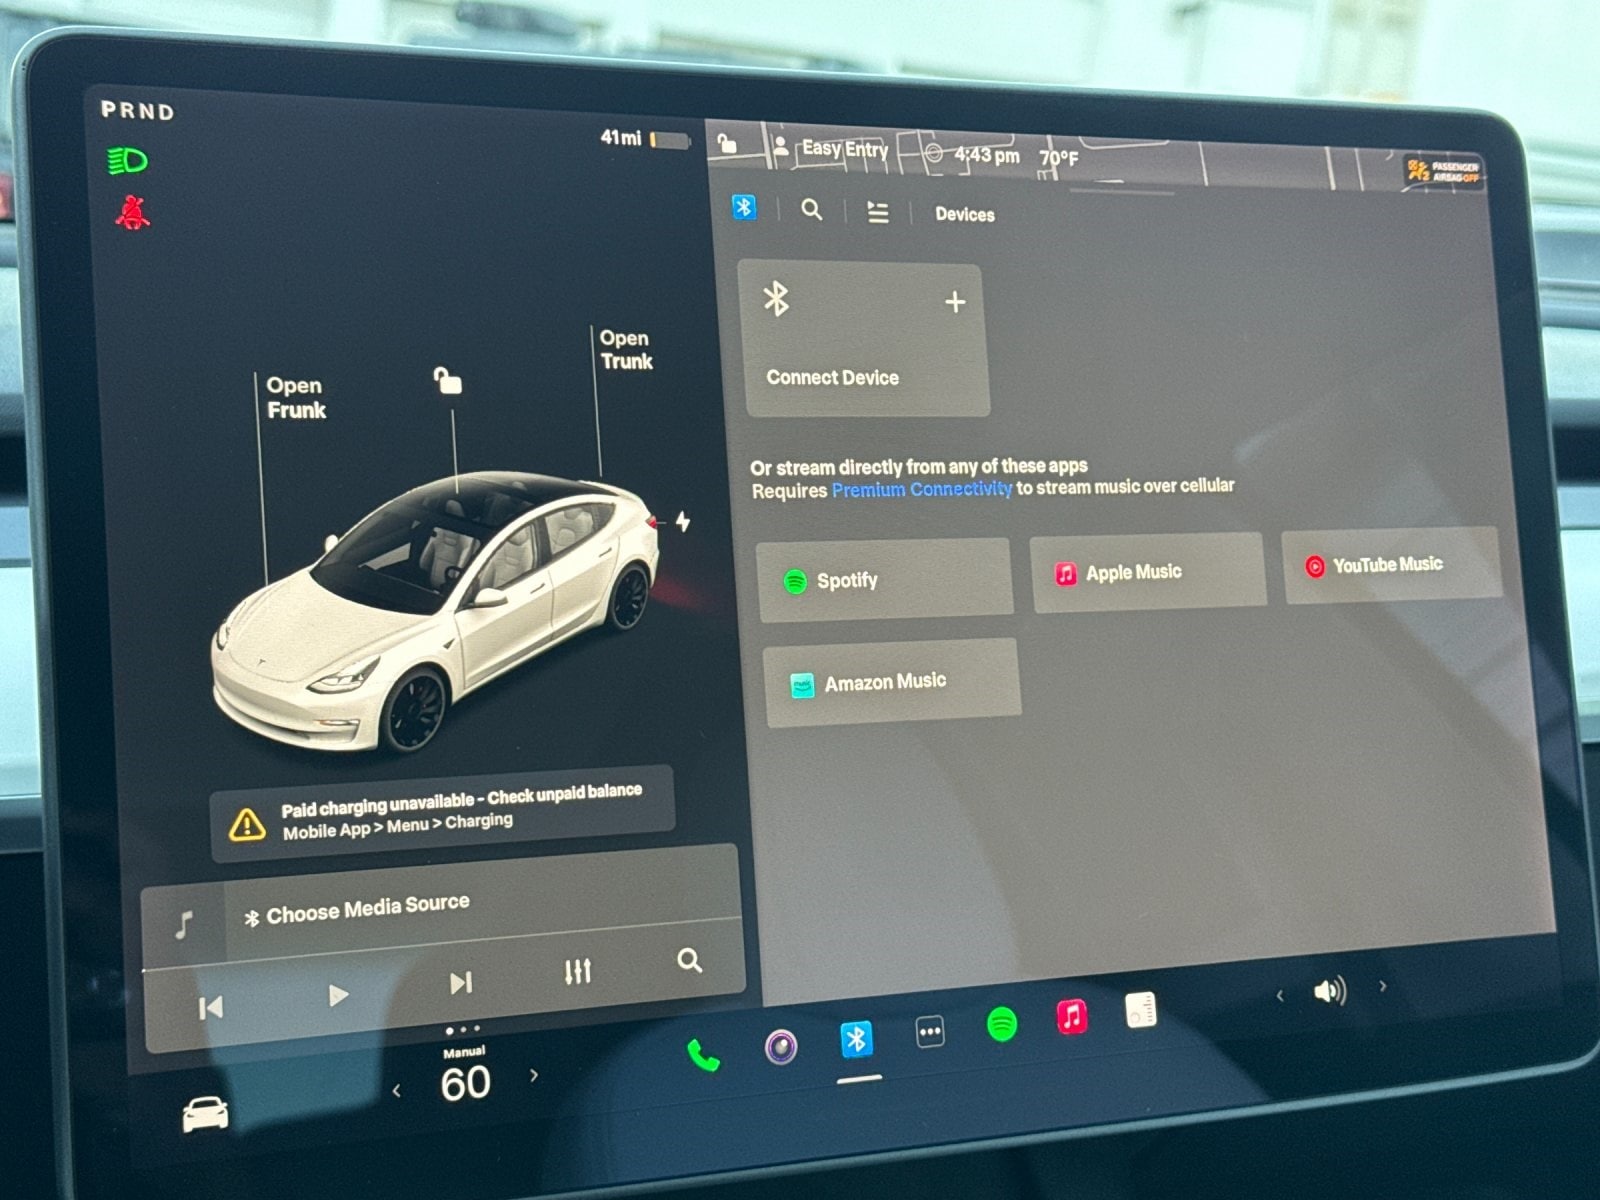Image resolution: width=1600 pixels, height=1200 pixels.
Task: Select the Devices tab
Action: click(964, 214)
